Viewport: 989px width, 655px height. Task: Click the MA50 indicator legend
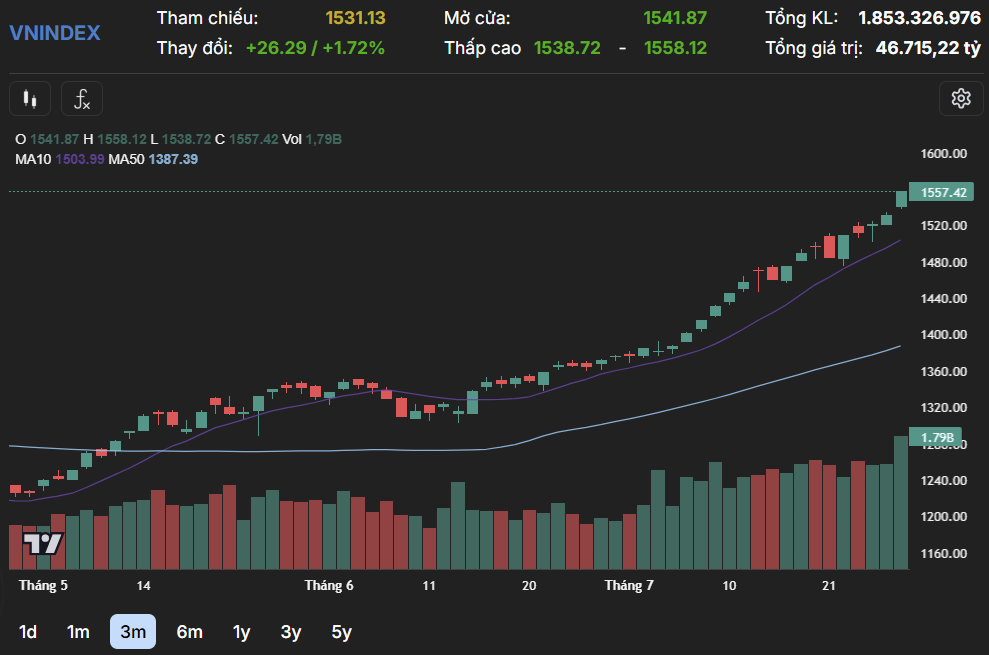[x=153, y=159]
